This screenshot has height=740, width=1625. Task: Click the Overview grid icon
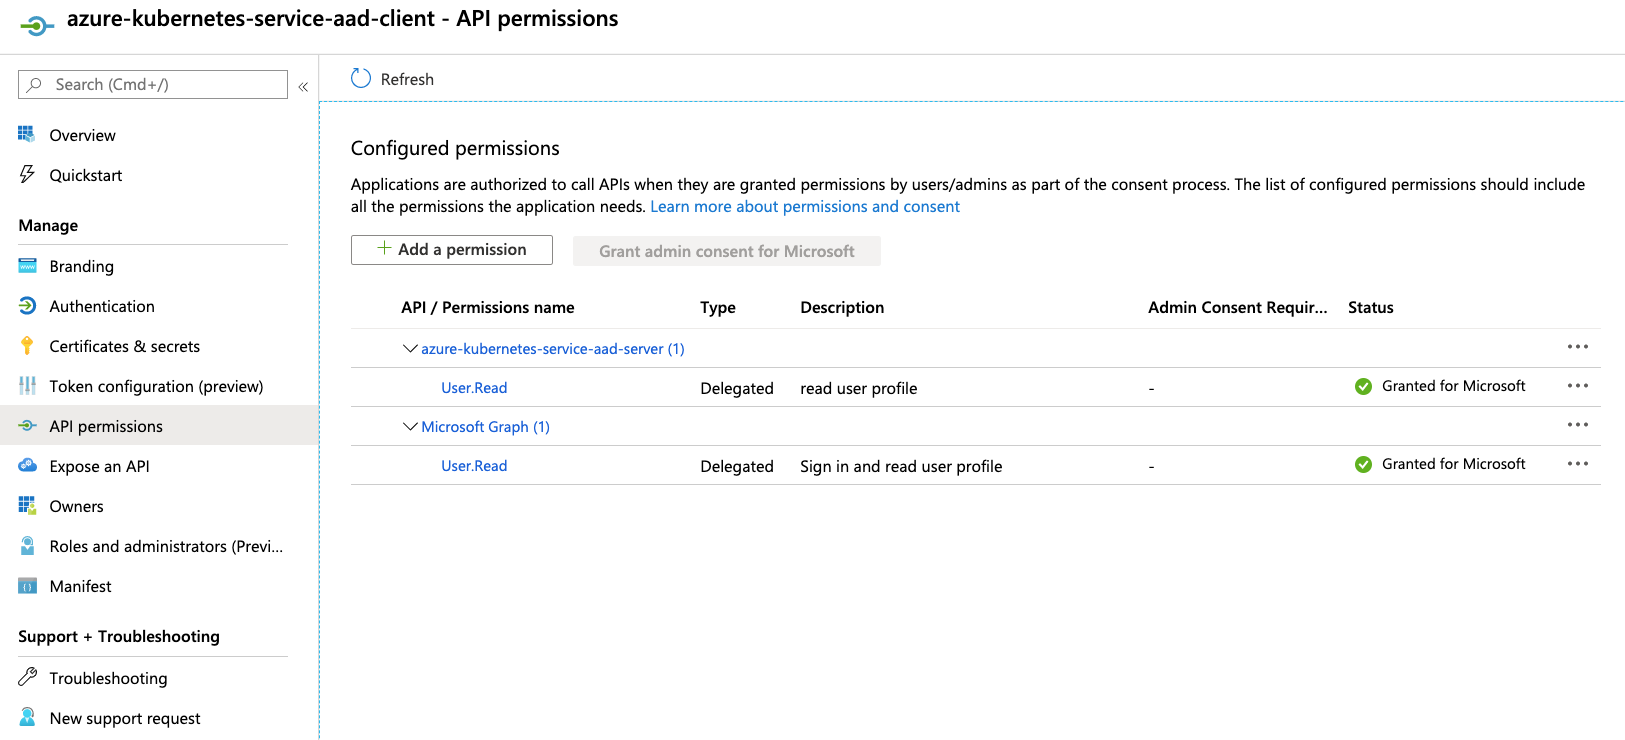click(x=27, y=134)
